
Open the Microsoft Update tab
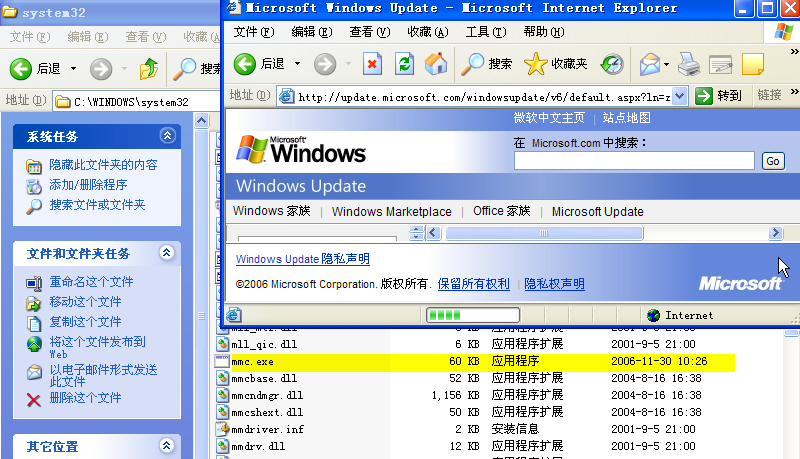[597, 212]
